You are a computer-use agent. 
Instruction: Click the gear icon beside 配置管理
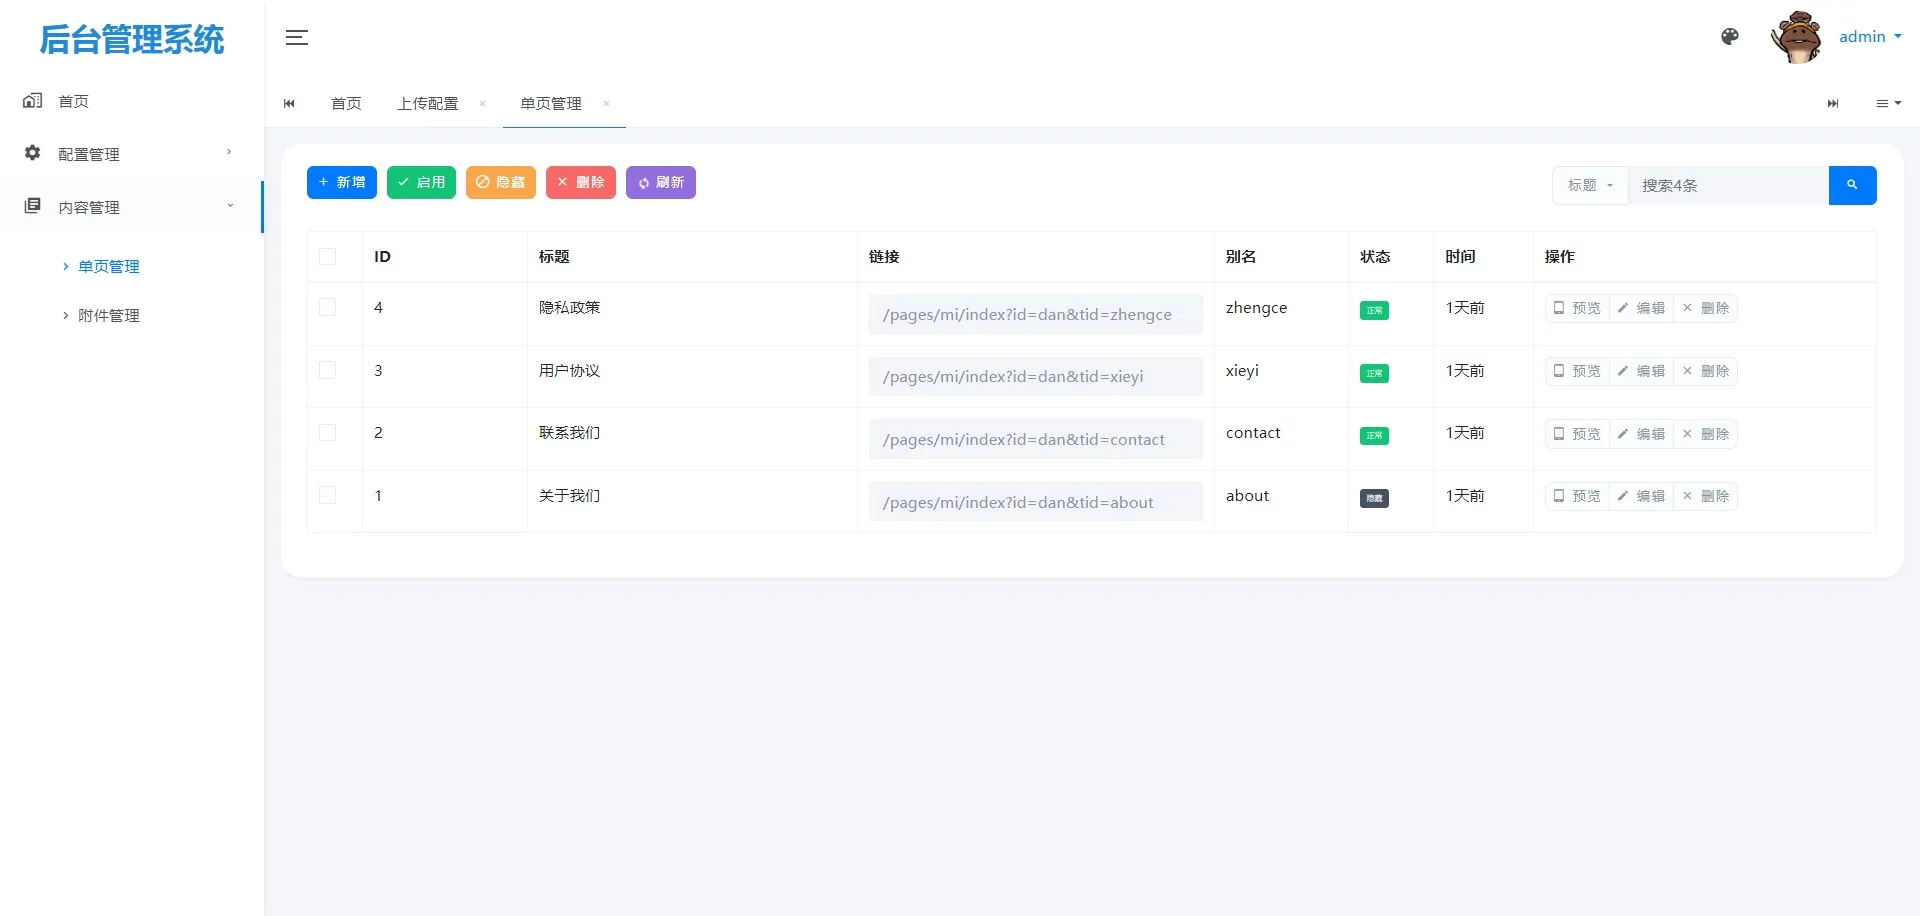[31, 153]
